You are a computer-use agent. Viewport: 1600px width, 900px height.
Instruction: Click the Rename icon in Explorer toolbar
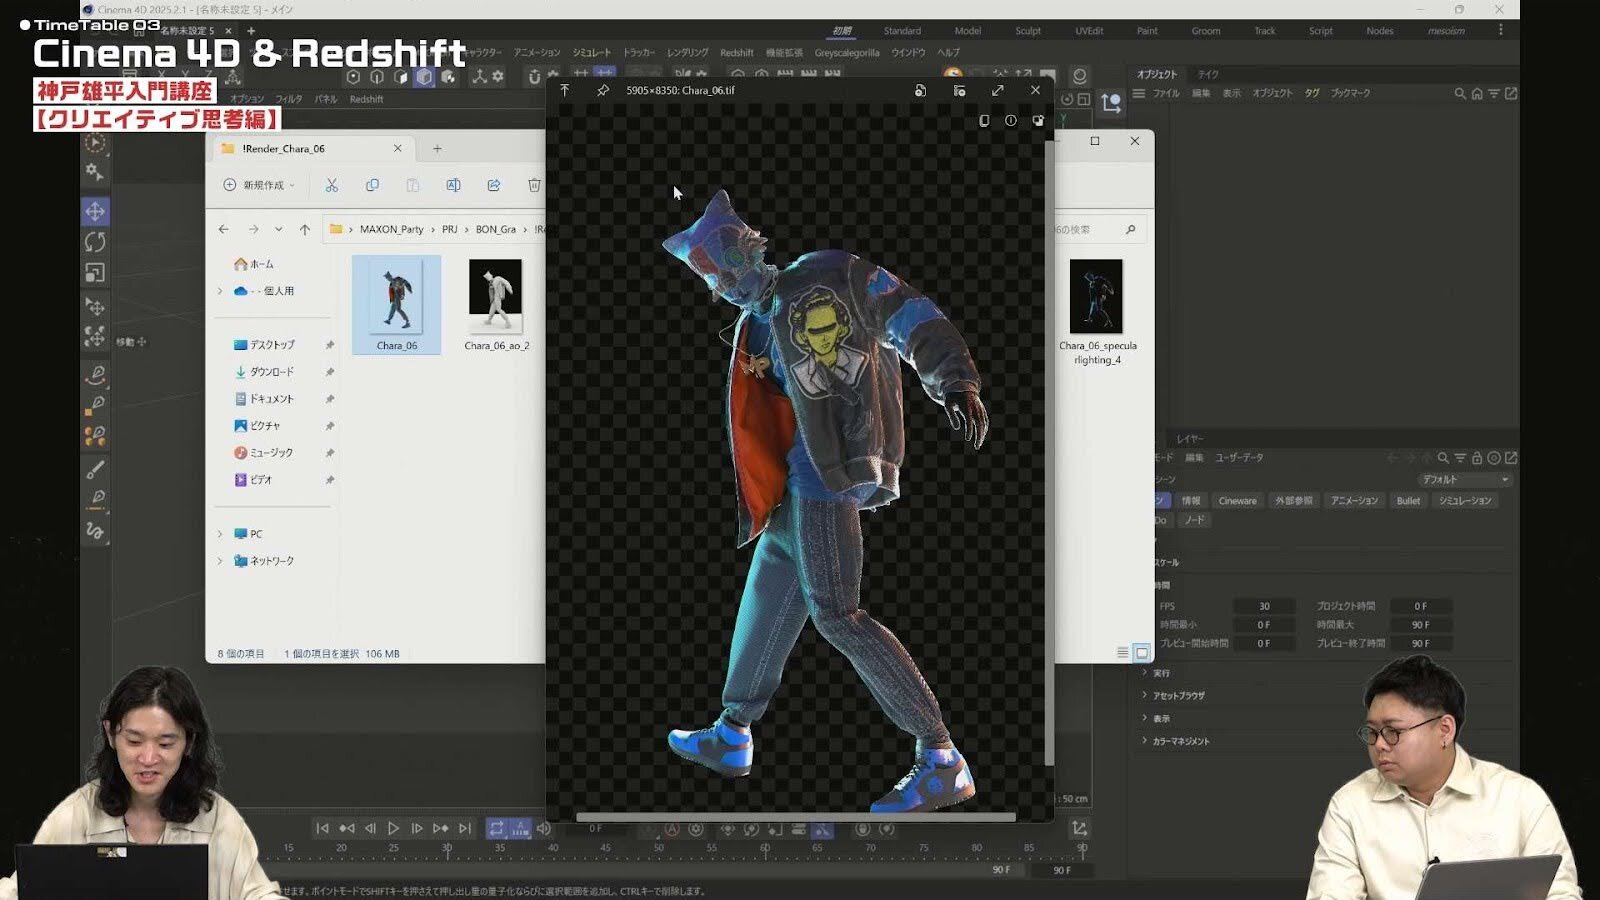coord(453,185)
